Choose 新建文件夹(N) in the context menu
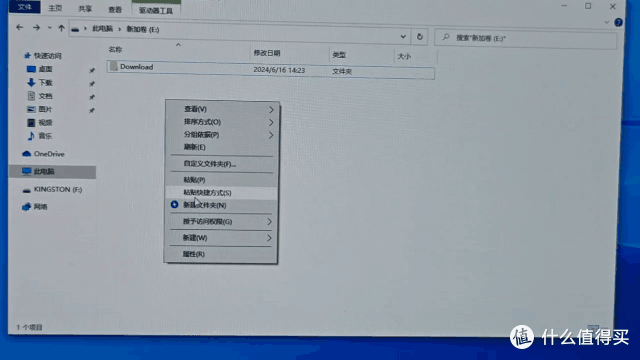Viewport: 640px width, 360px height. [222, 205]
